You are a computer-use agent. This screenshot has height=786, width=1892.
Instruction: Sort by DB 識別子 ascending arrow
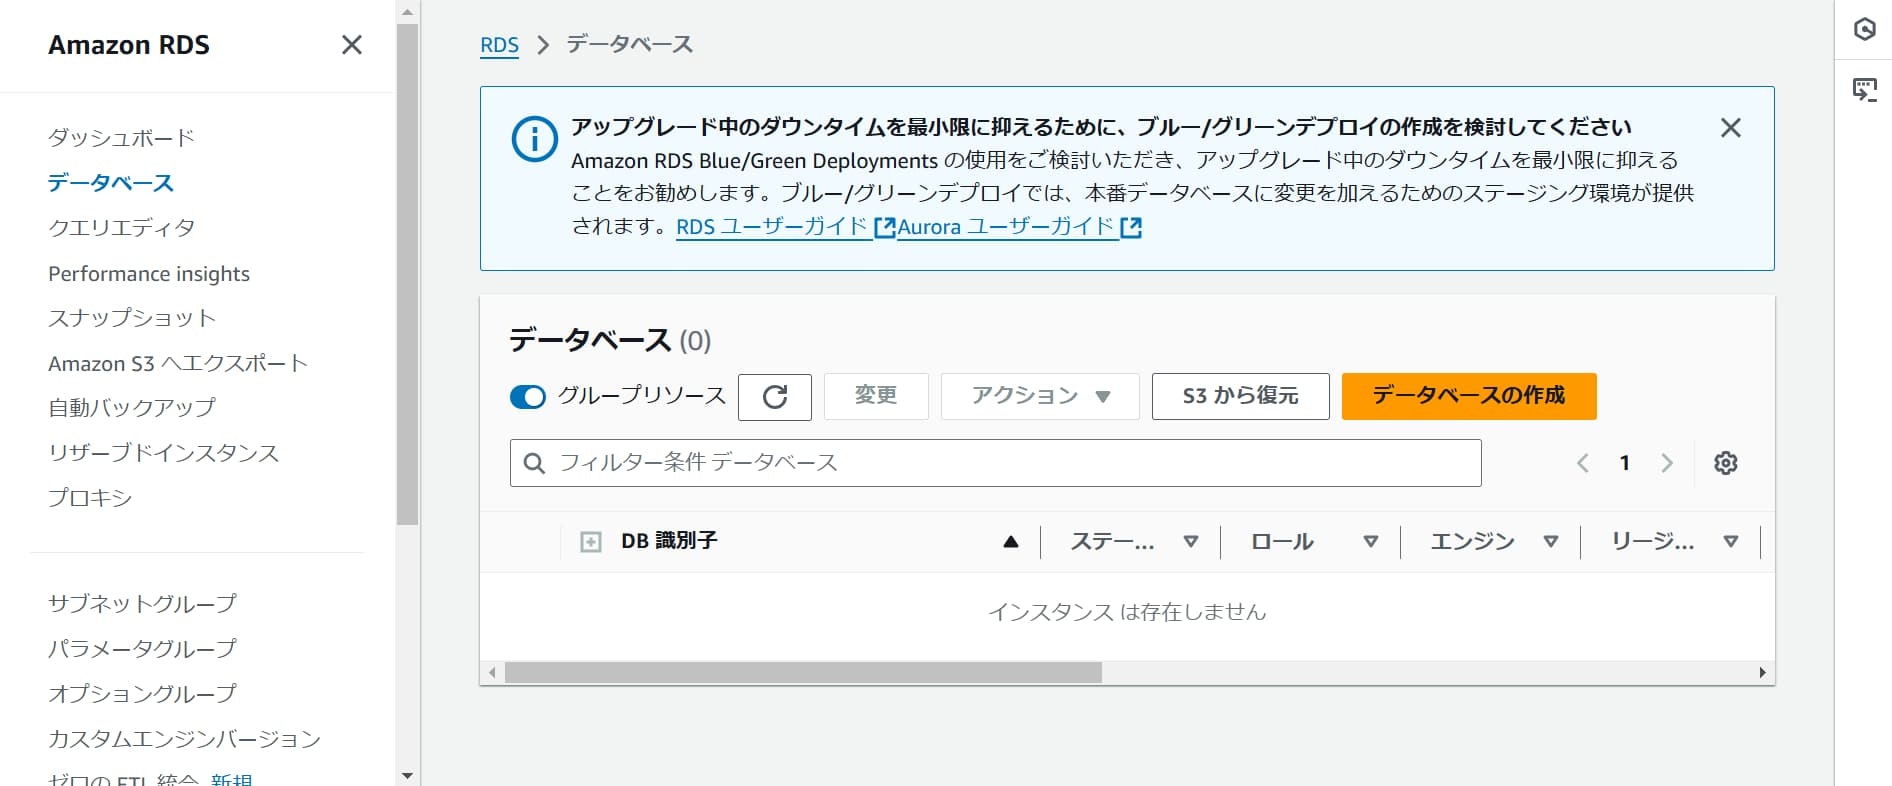click(x=1011, y=542)
